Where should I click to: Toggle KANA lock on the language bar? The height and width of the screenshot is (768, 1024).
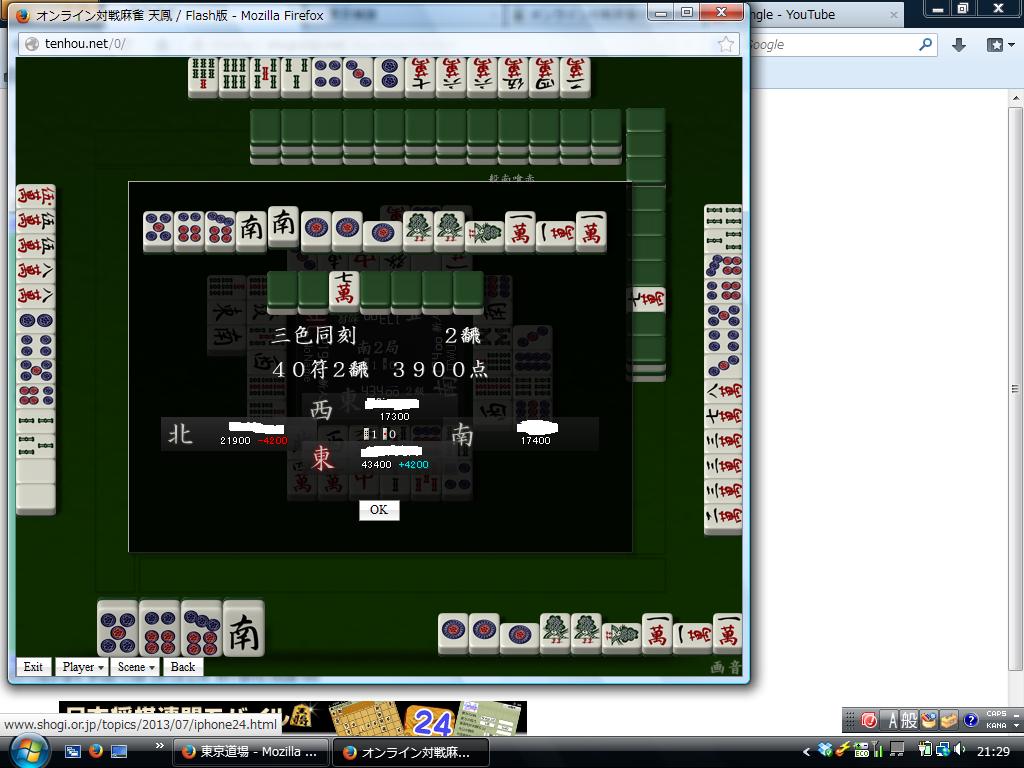pyautogui.click(x=996, y=725)
